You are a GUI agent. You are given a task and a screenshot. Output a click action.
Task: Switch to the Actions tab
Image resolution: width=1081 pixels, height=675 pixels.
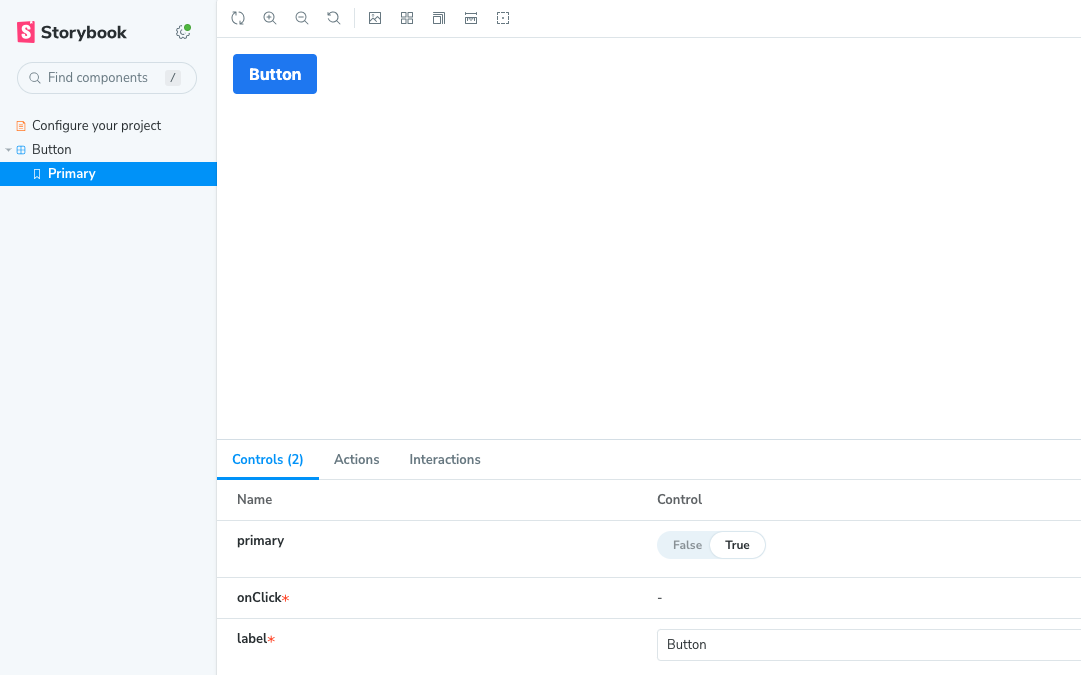click(356, 460)
